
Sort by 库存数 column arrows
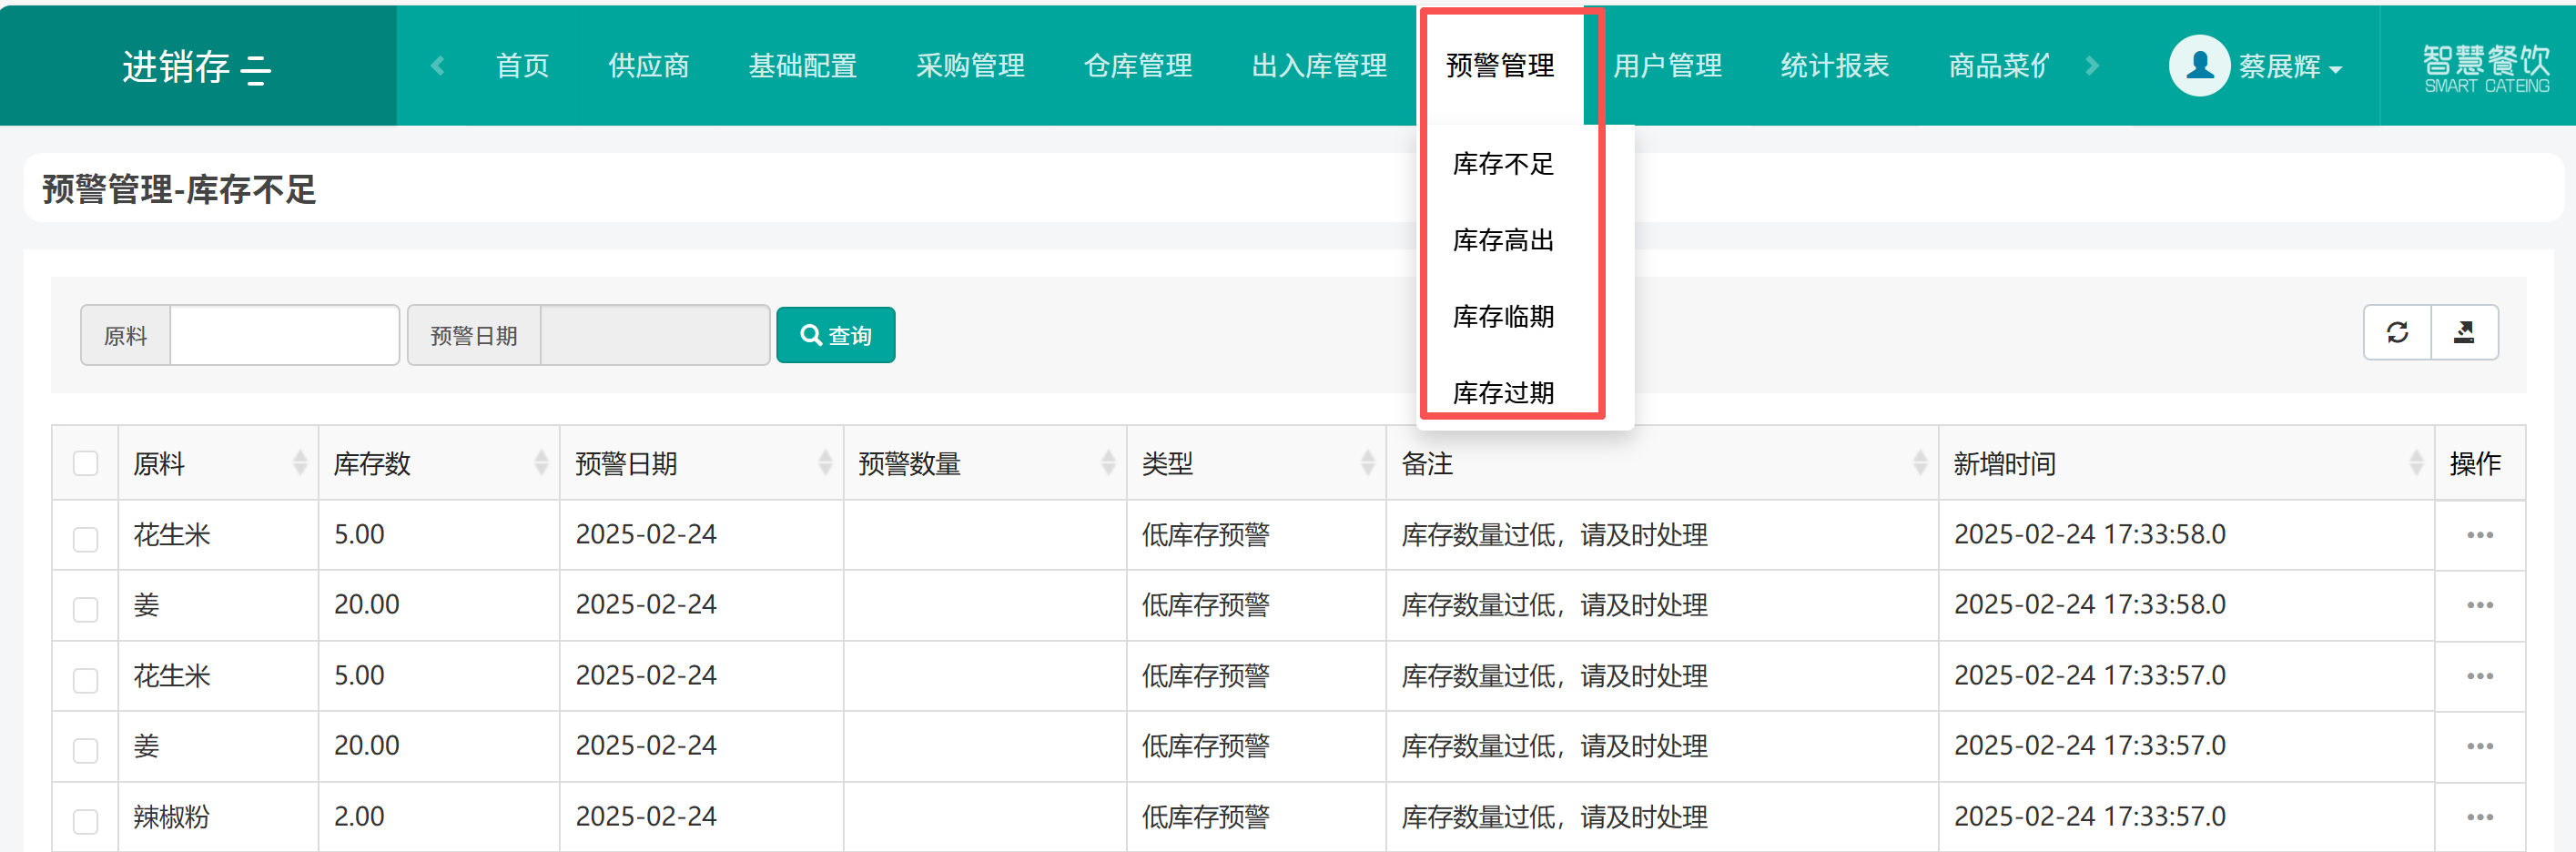(541, 463)
